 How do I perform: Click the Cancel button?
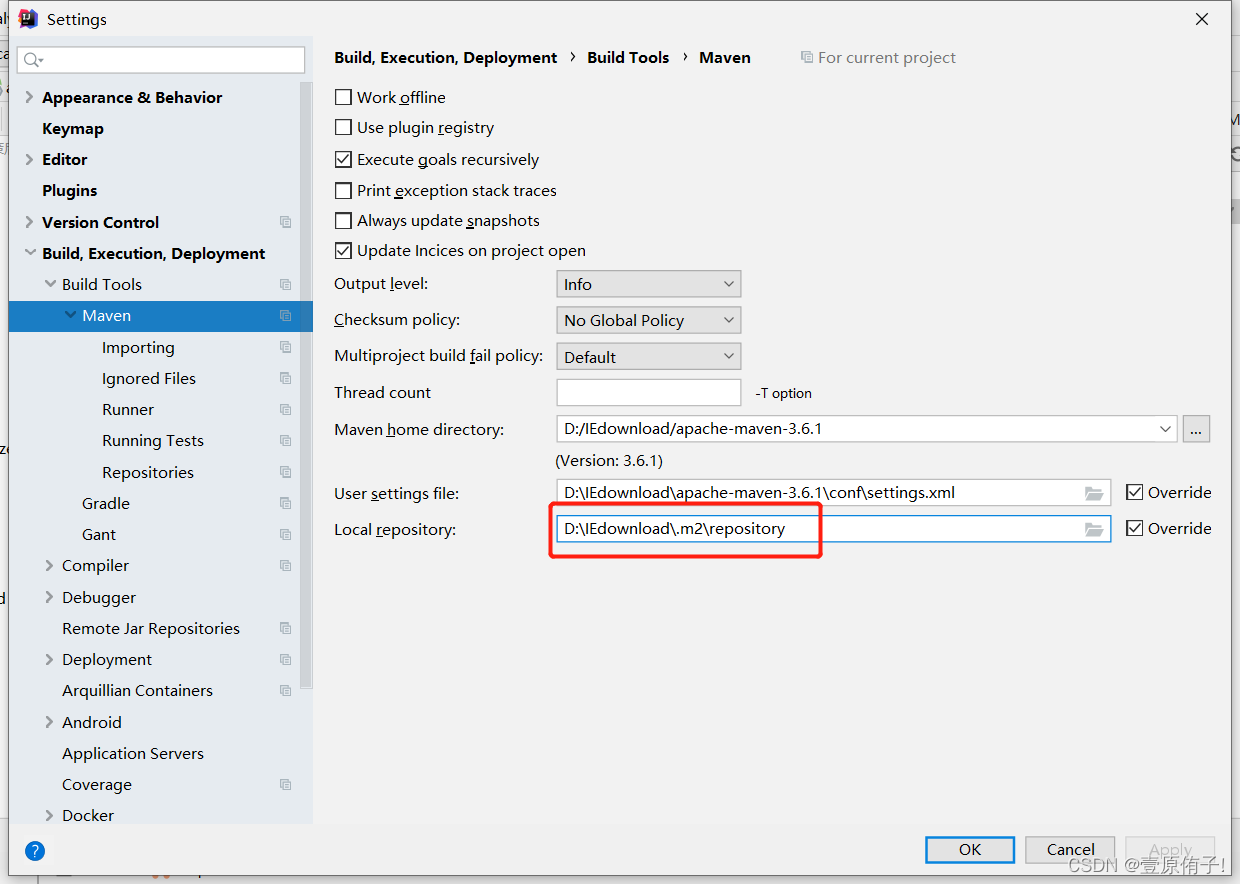[1070, 849]
